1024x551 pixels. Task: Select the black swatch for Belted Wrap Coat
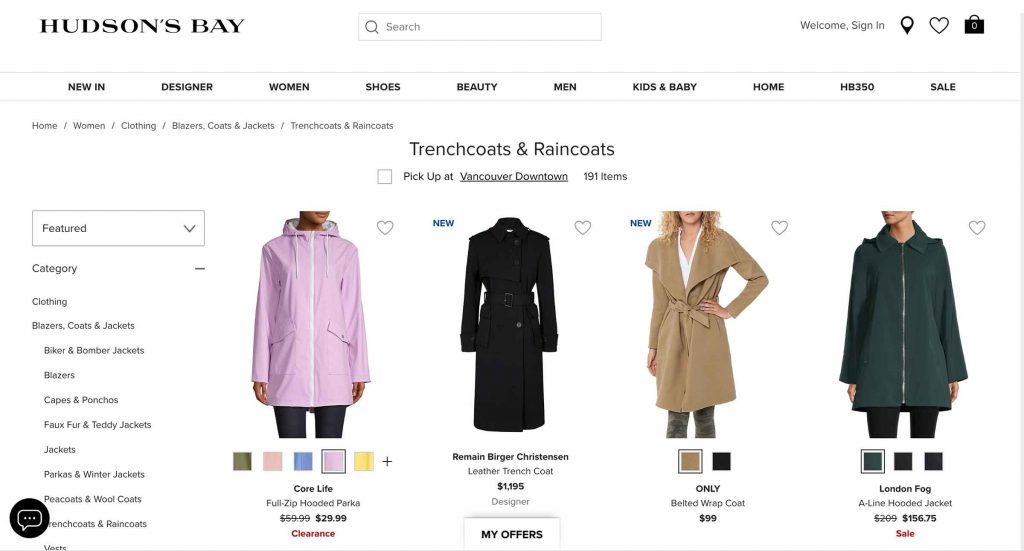(721, 462)
